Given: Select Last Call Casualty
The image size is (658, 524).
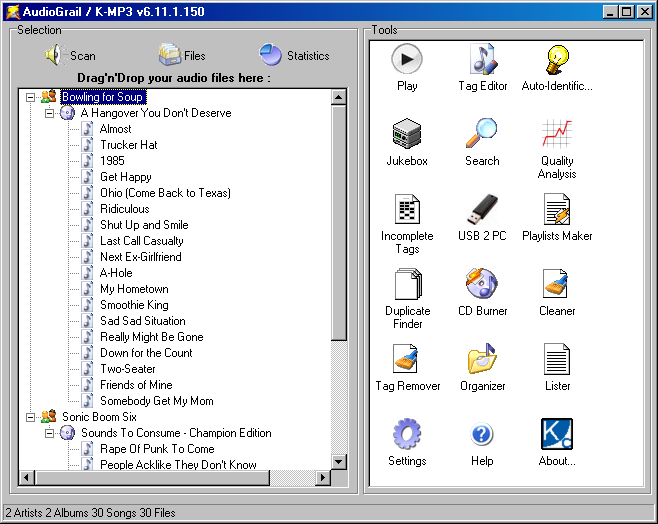Looking at the screenshot, I should coord(141,241).
